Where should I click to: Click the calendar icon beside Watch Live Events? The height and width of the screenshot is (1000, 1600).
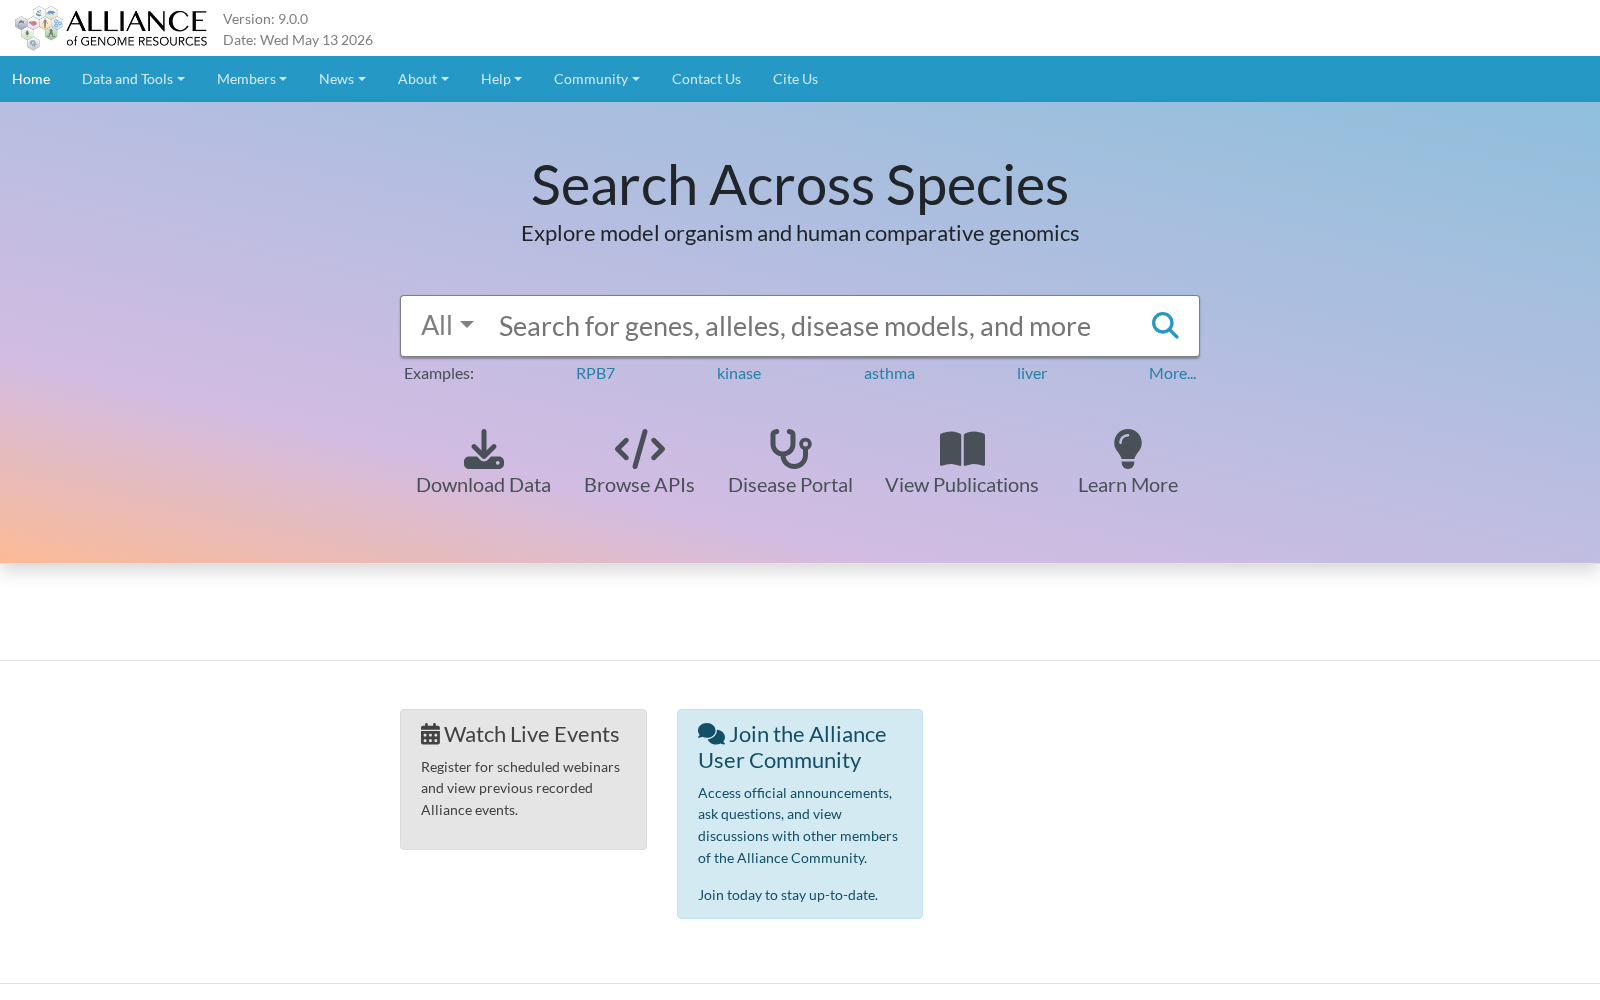click(x=430, y=734)
